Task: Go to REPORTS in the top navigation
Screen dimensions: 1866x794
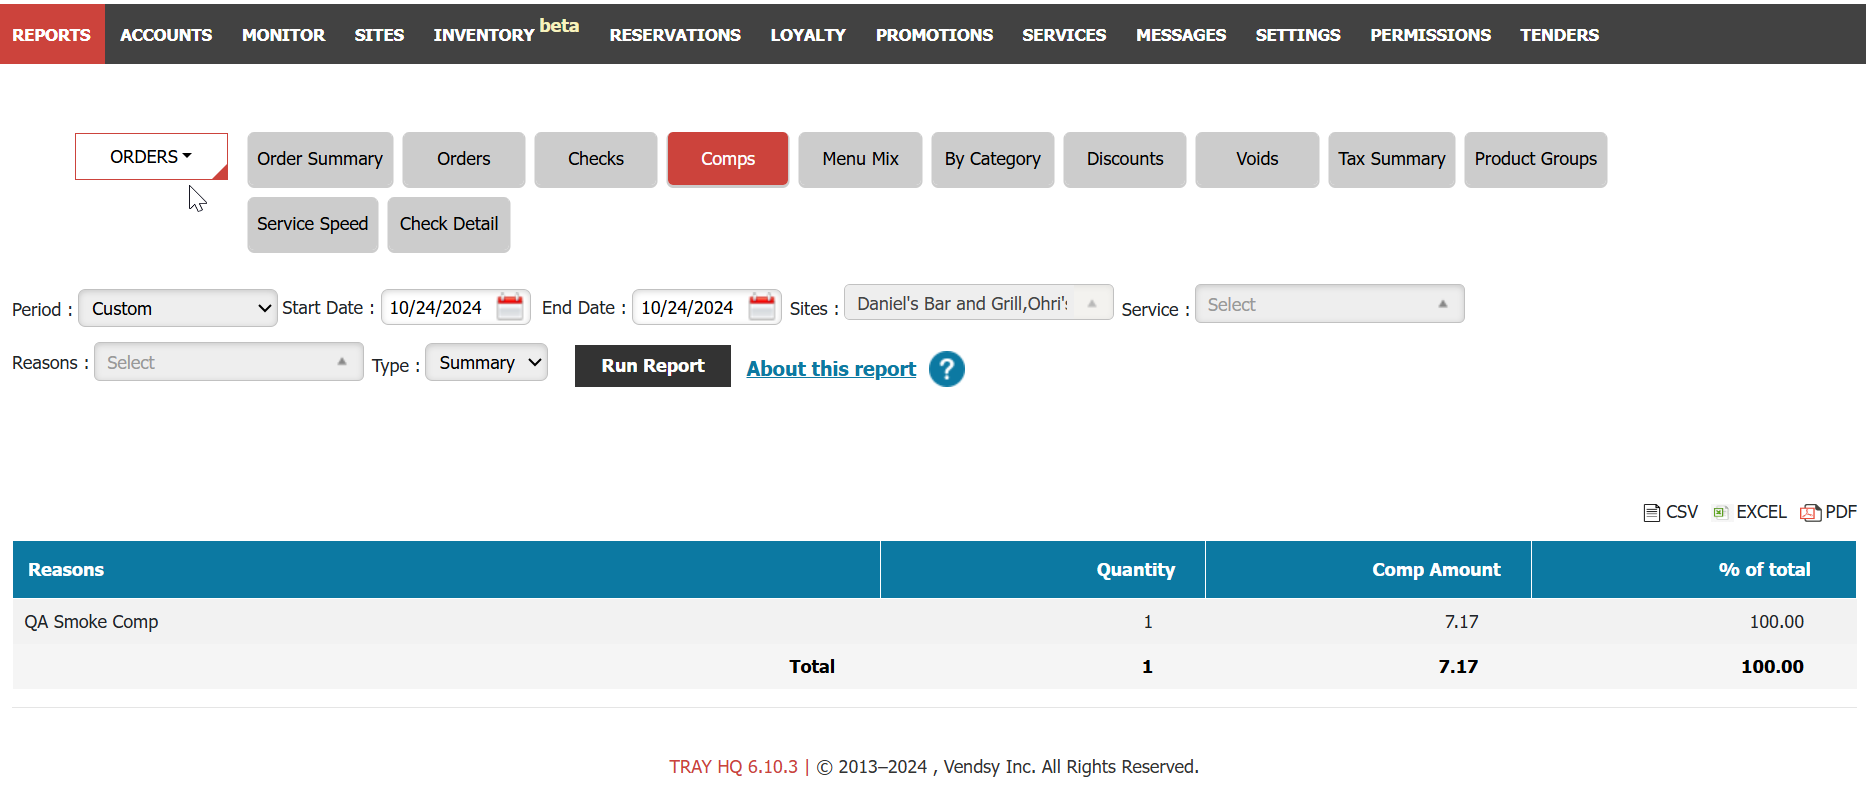Action: [x=52, y=34]
